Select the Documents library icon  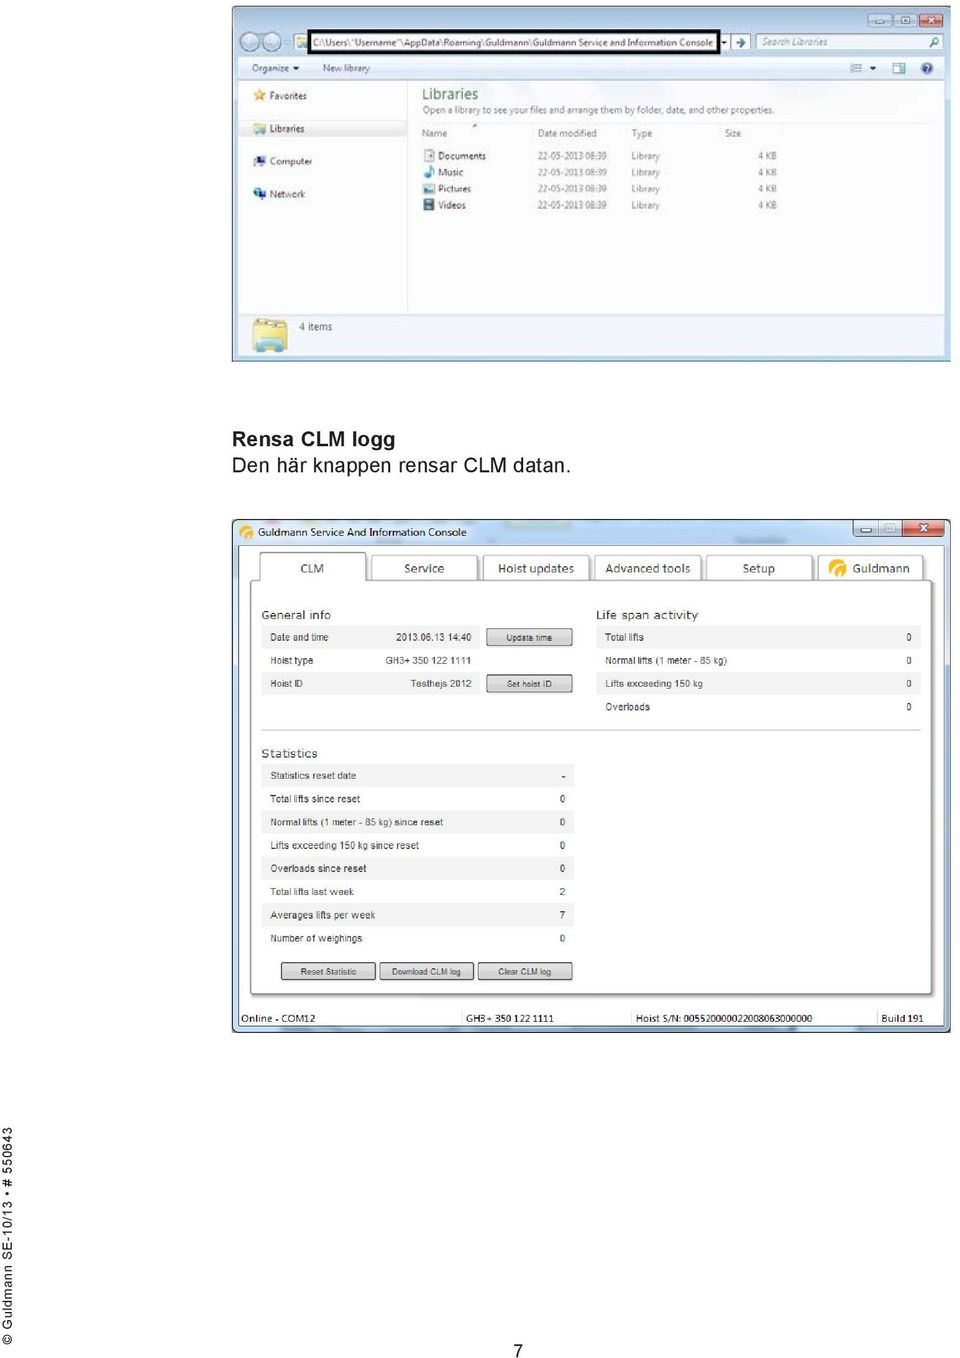[429, 156]
